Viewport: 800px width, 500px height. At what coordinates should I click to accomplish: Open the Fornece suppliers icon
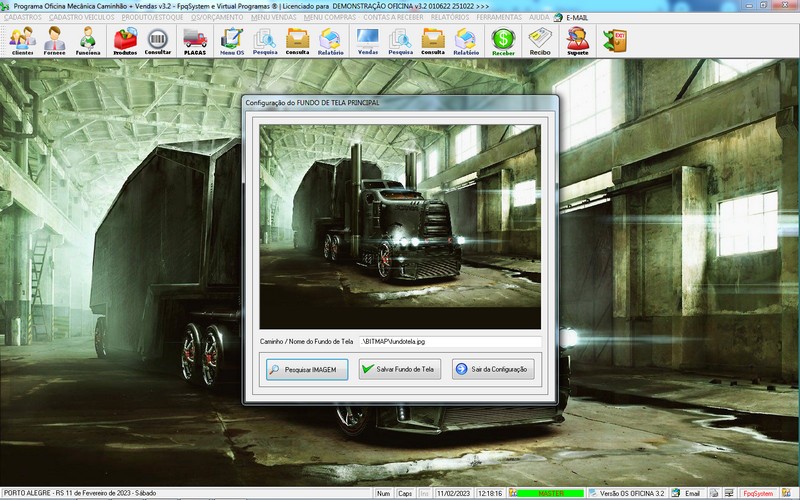[55, 40]
